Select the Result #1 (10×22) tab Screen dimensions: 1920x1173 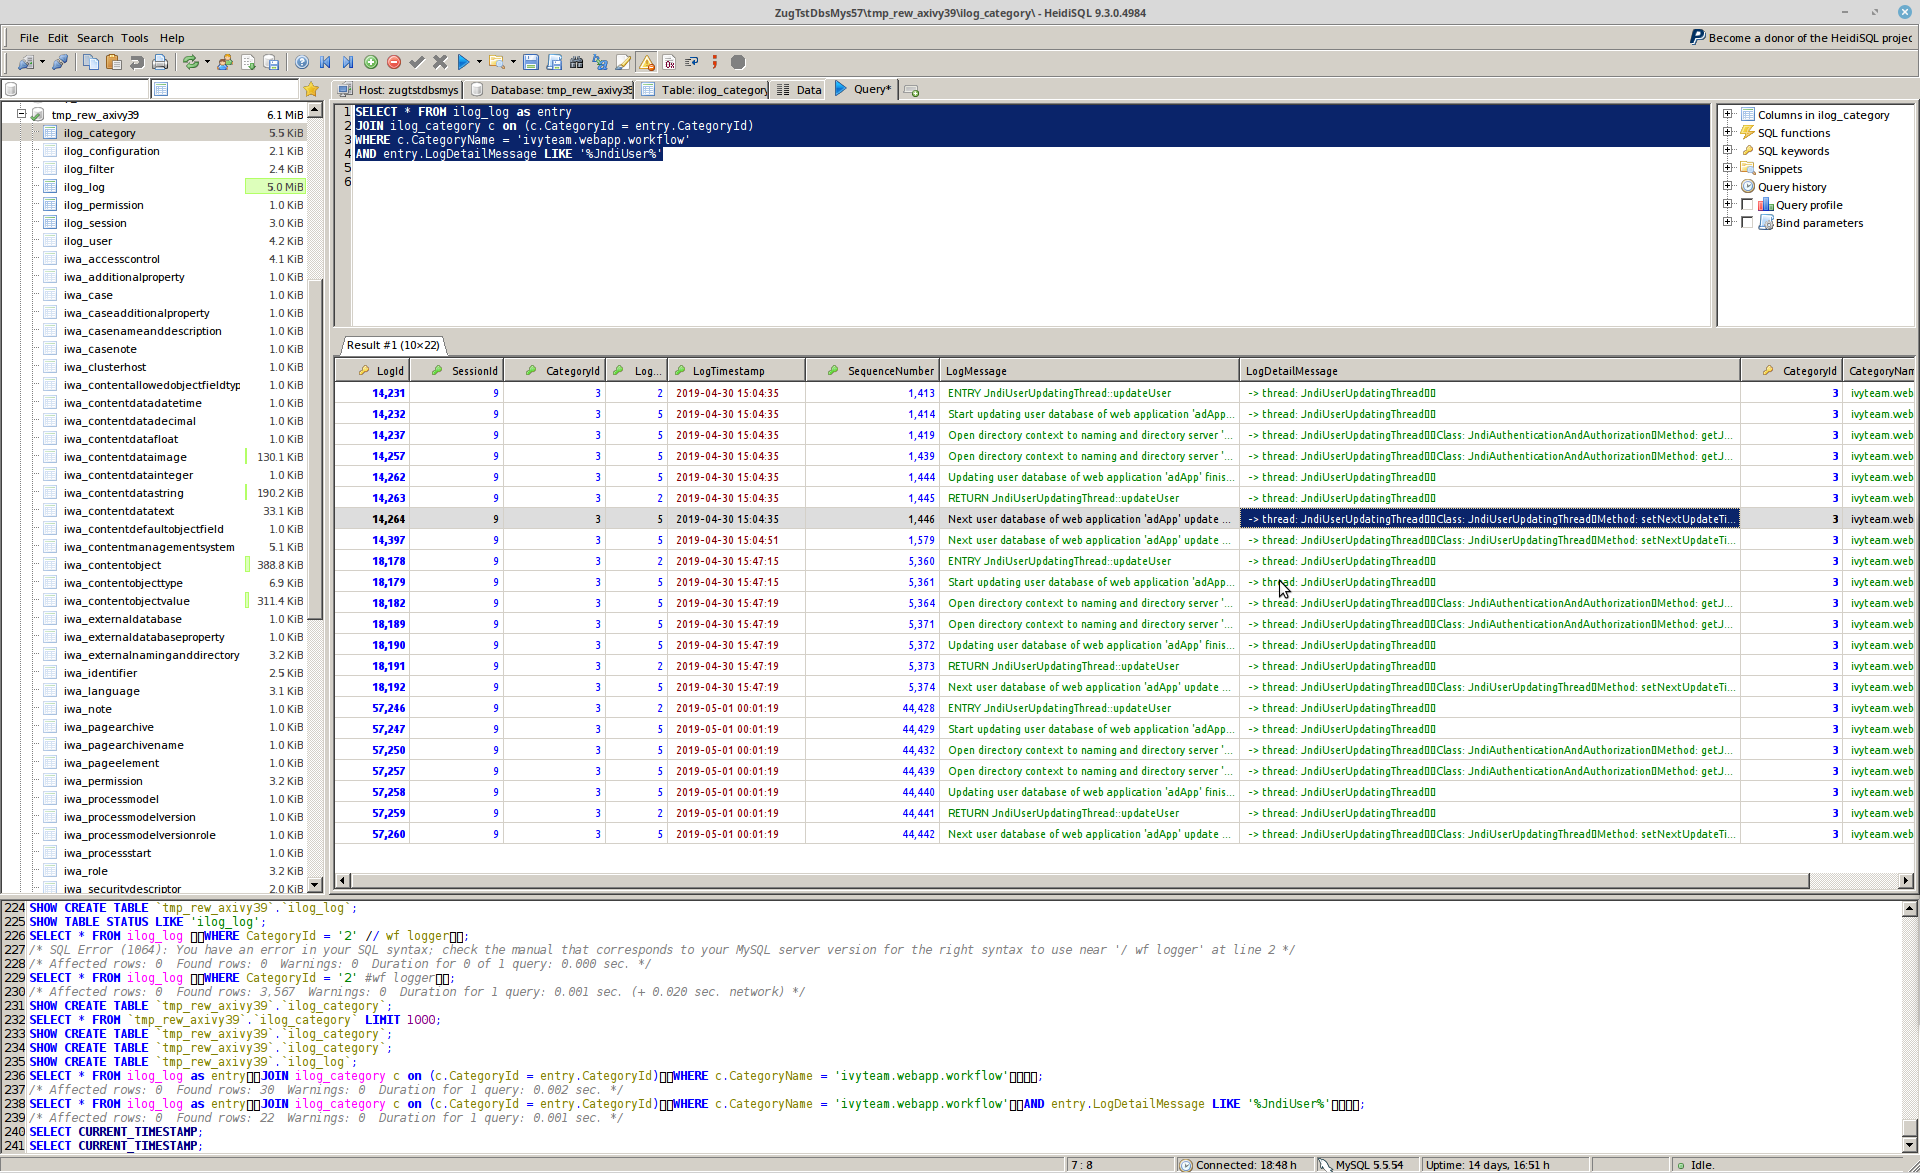pyautogui.click(x=393, y=345)
